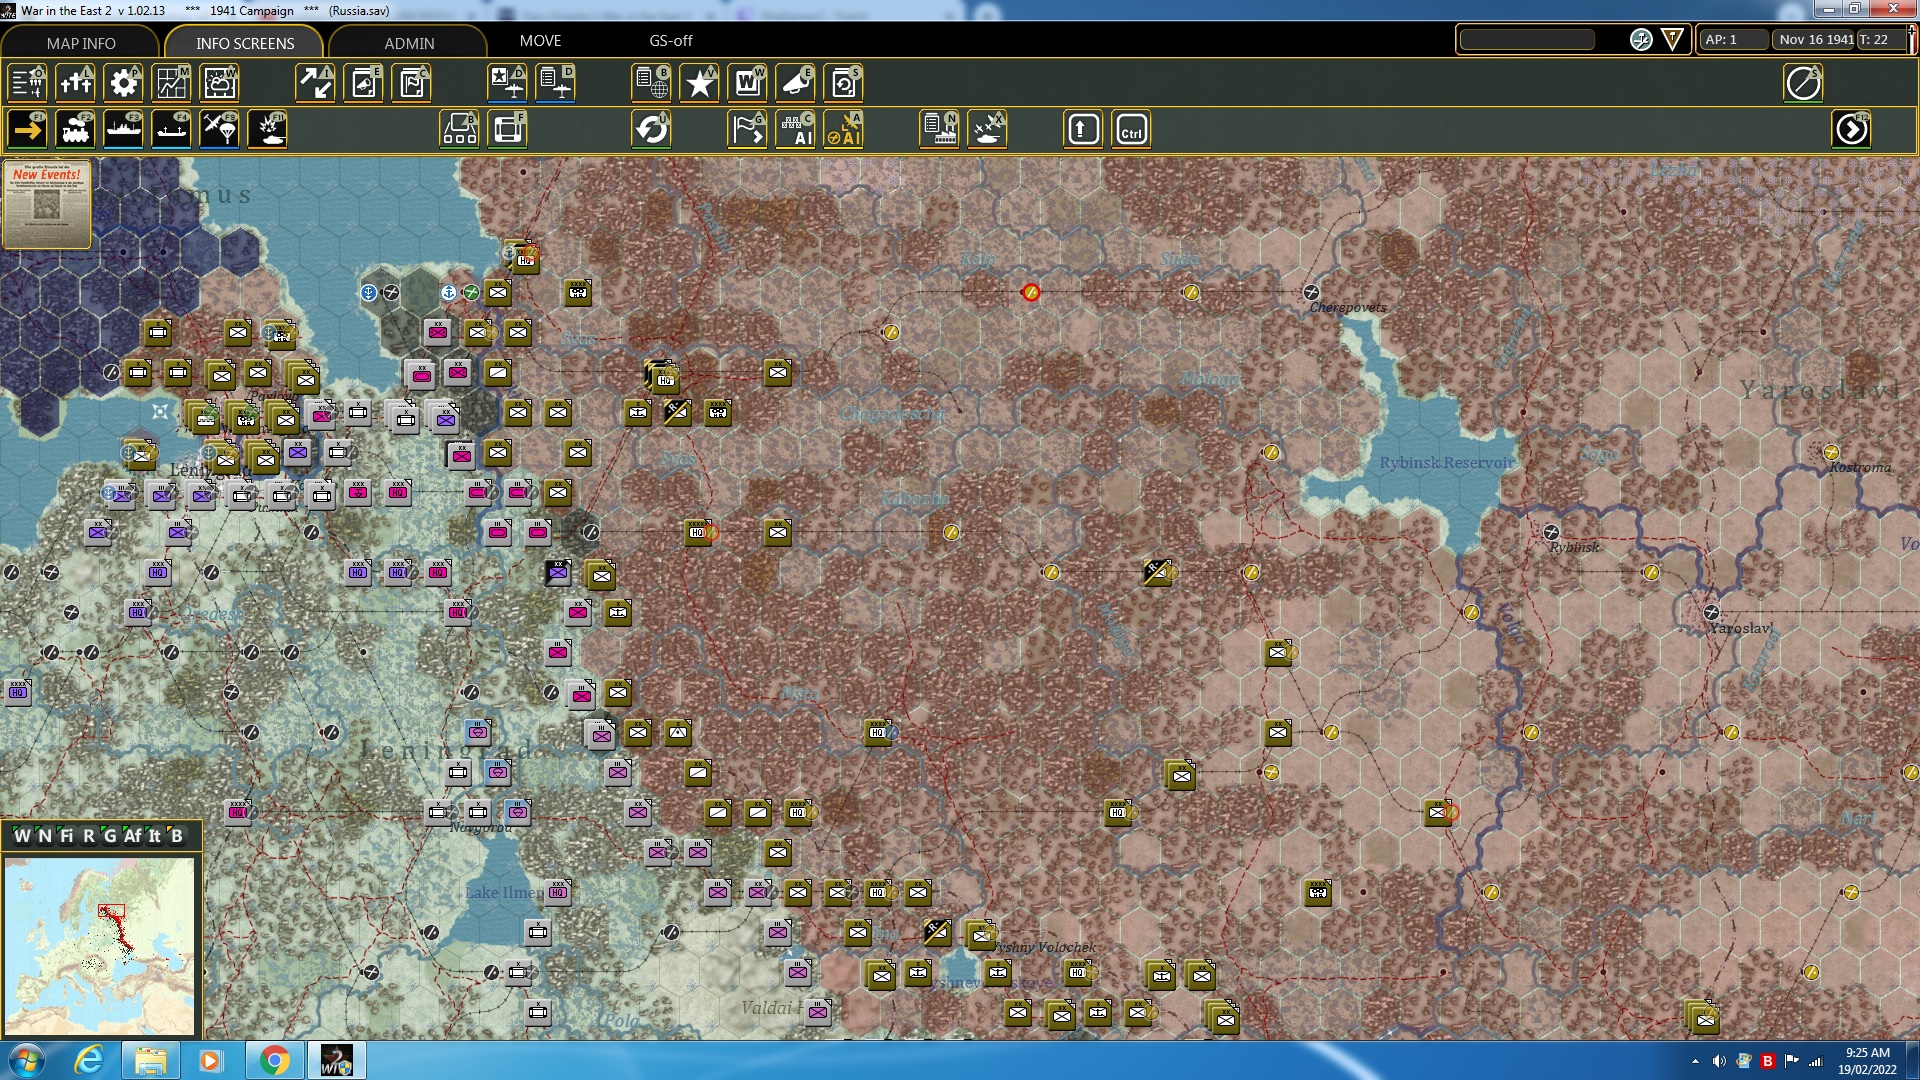Click the brown triangle T icon

tap(1672, 40)
